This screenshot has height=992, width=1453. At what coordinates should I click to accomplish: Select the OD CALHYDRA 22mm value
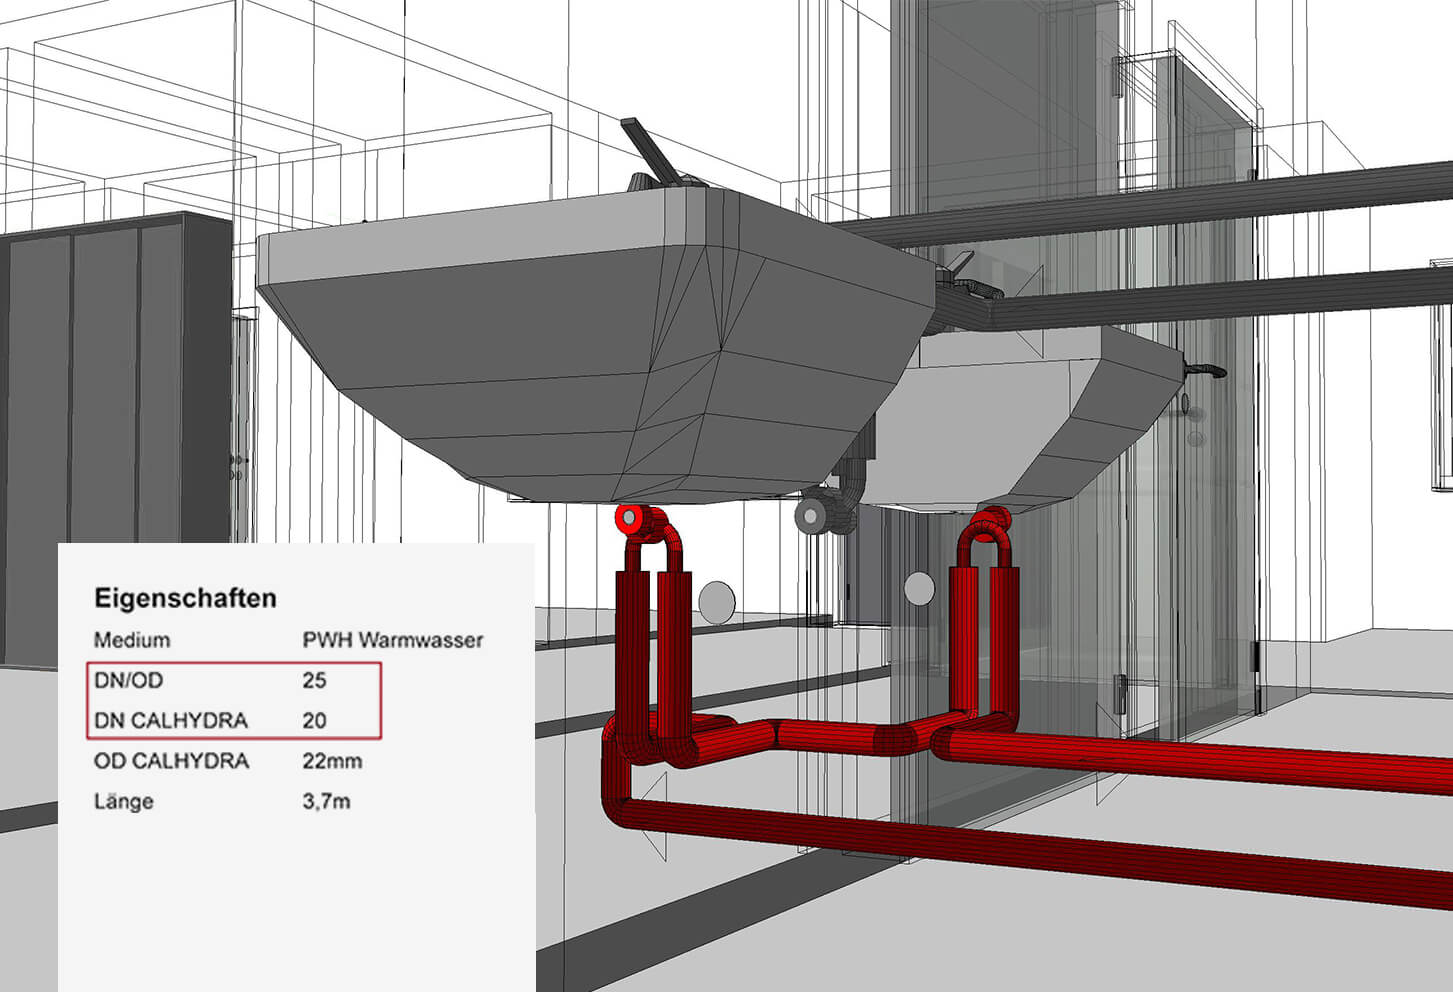332,762
